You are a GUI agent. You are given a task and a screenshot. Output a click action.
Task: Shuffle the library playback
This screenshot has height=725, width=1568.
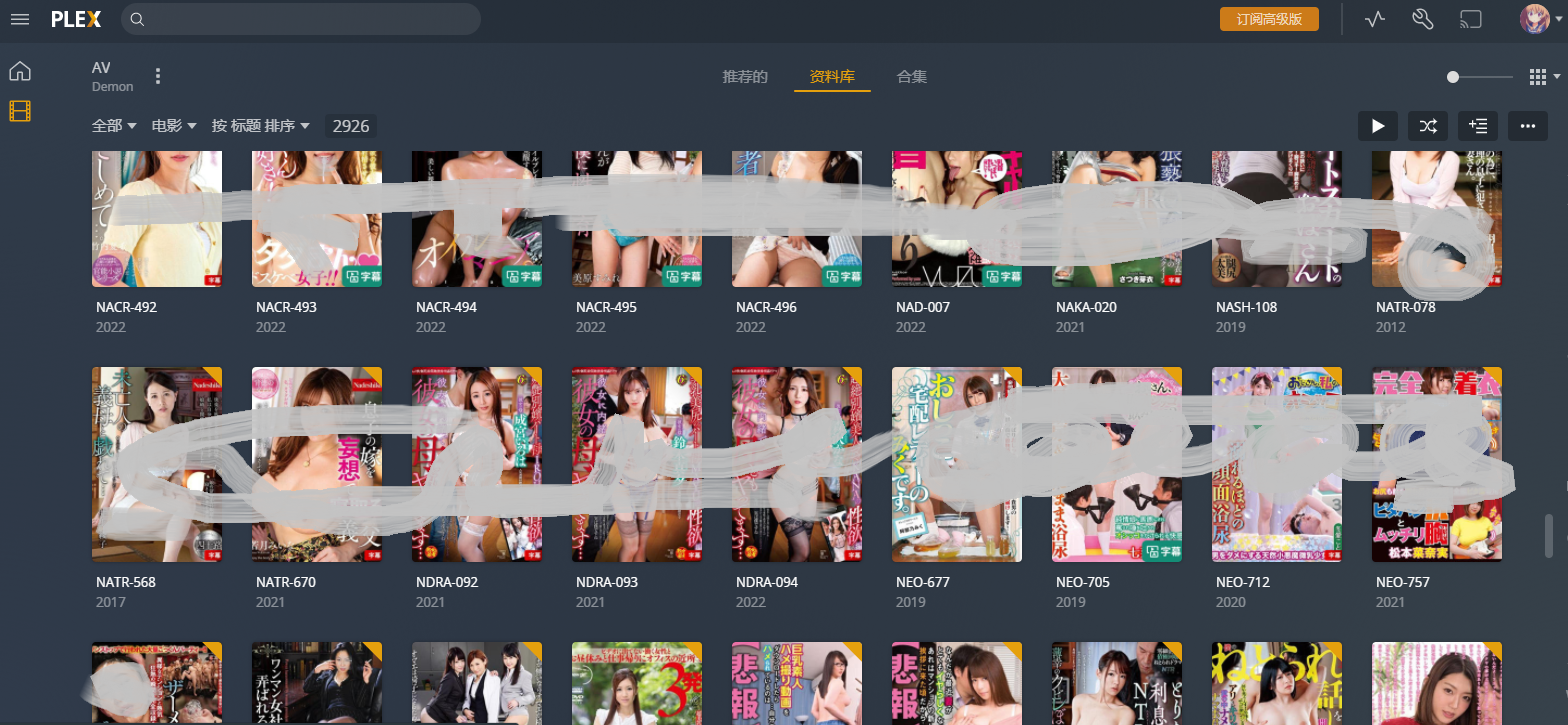coord(1427,126)
